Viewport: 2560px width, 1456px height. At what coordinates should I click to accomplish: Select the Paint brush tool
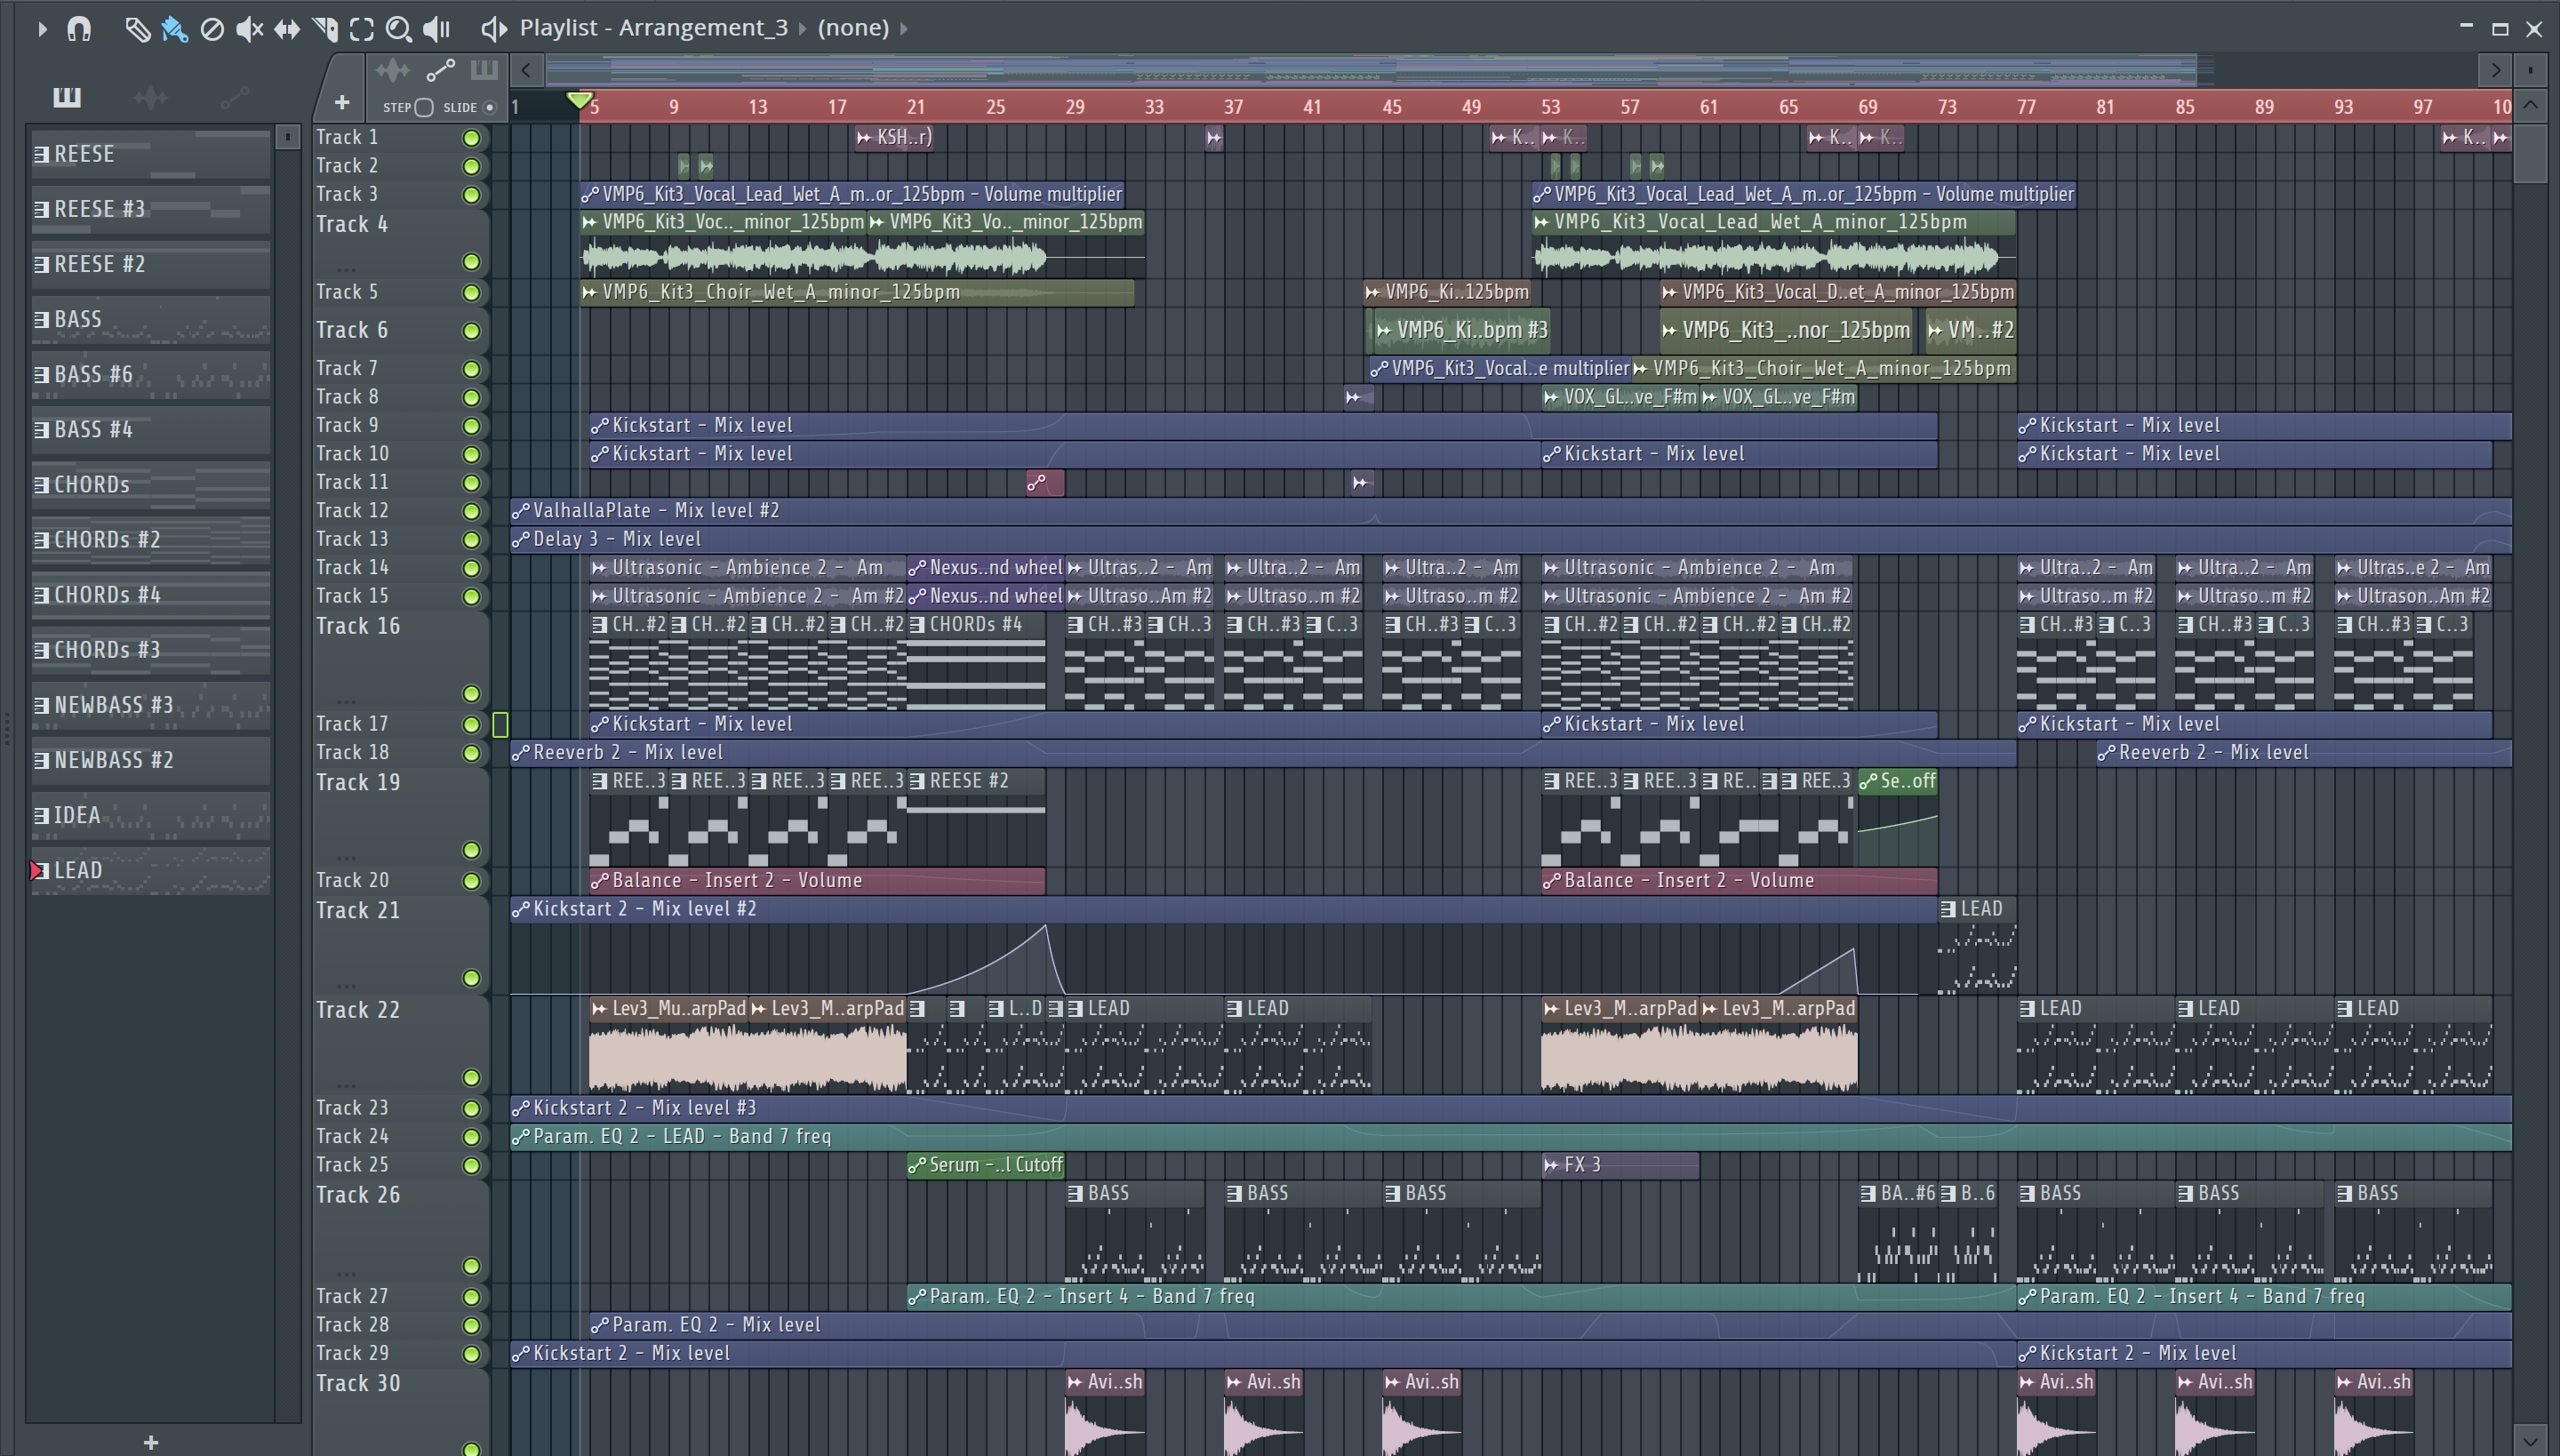pyautogui.click(x=174, y=29)
